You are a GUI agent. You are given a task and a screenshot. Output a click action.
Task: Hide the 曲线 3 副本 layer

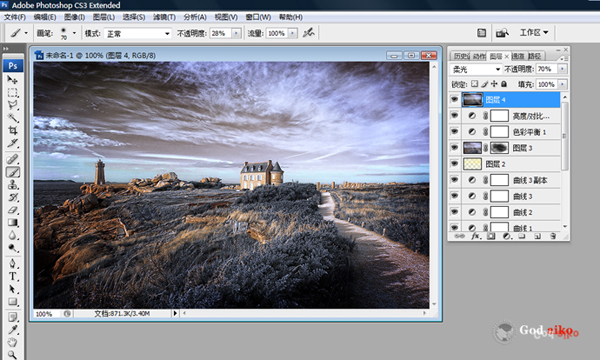[x=455, y=180]
